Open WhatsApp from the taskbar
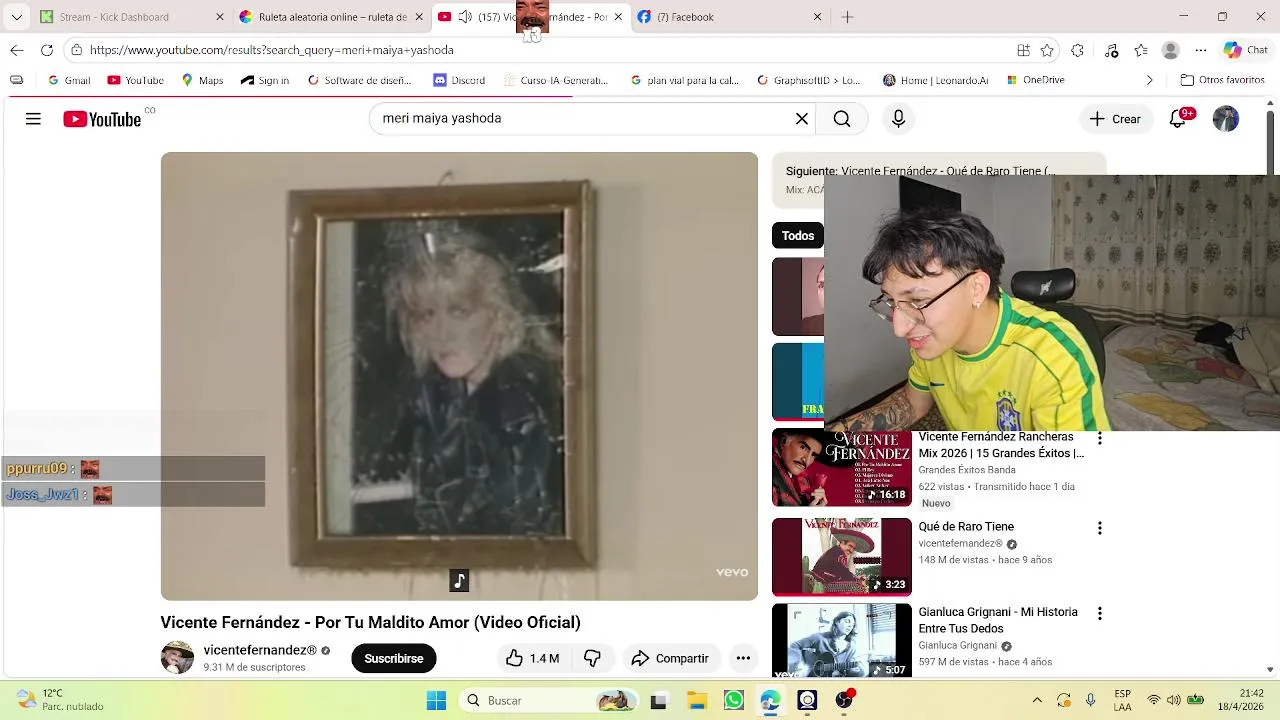 click(x=734, y=701)
